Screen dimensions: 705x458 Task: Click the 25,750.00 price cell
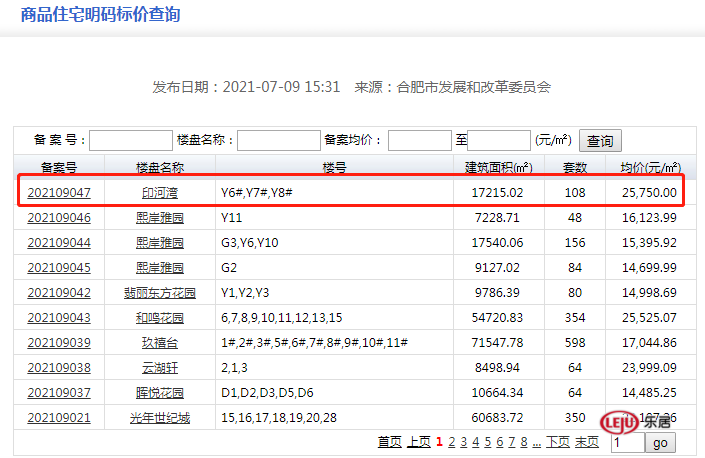pos(649,193)
